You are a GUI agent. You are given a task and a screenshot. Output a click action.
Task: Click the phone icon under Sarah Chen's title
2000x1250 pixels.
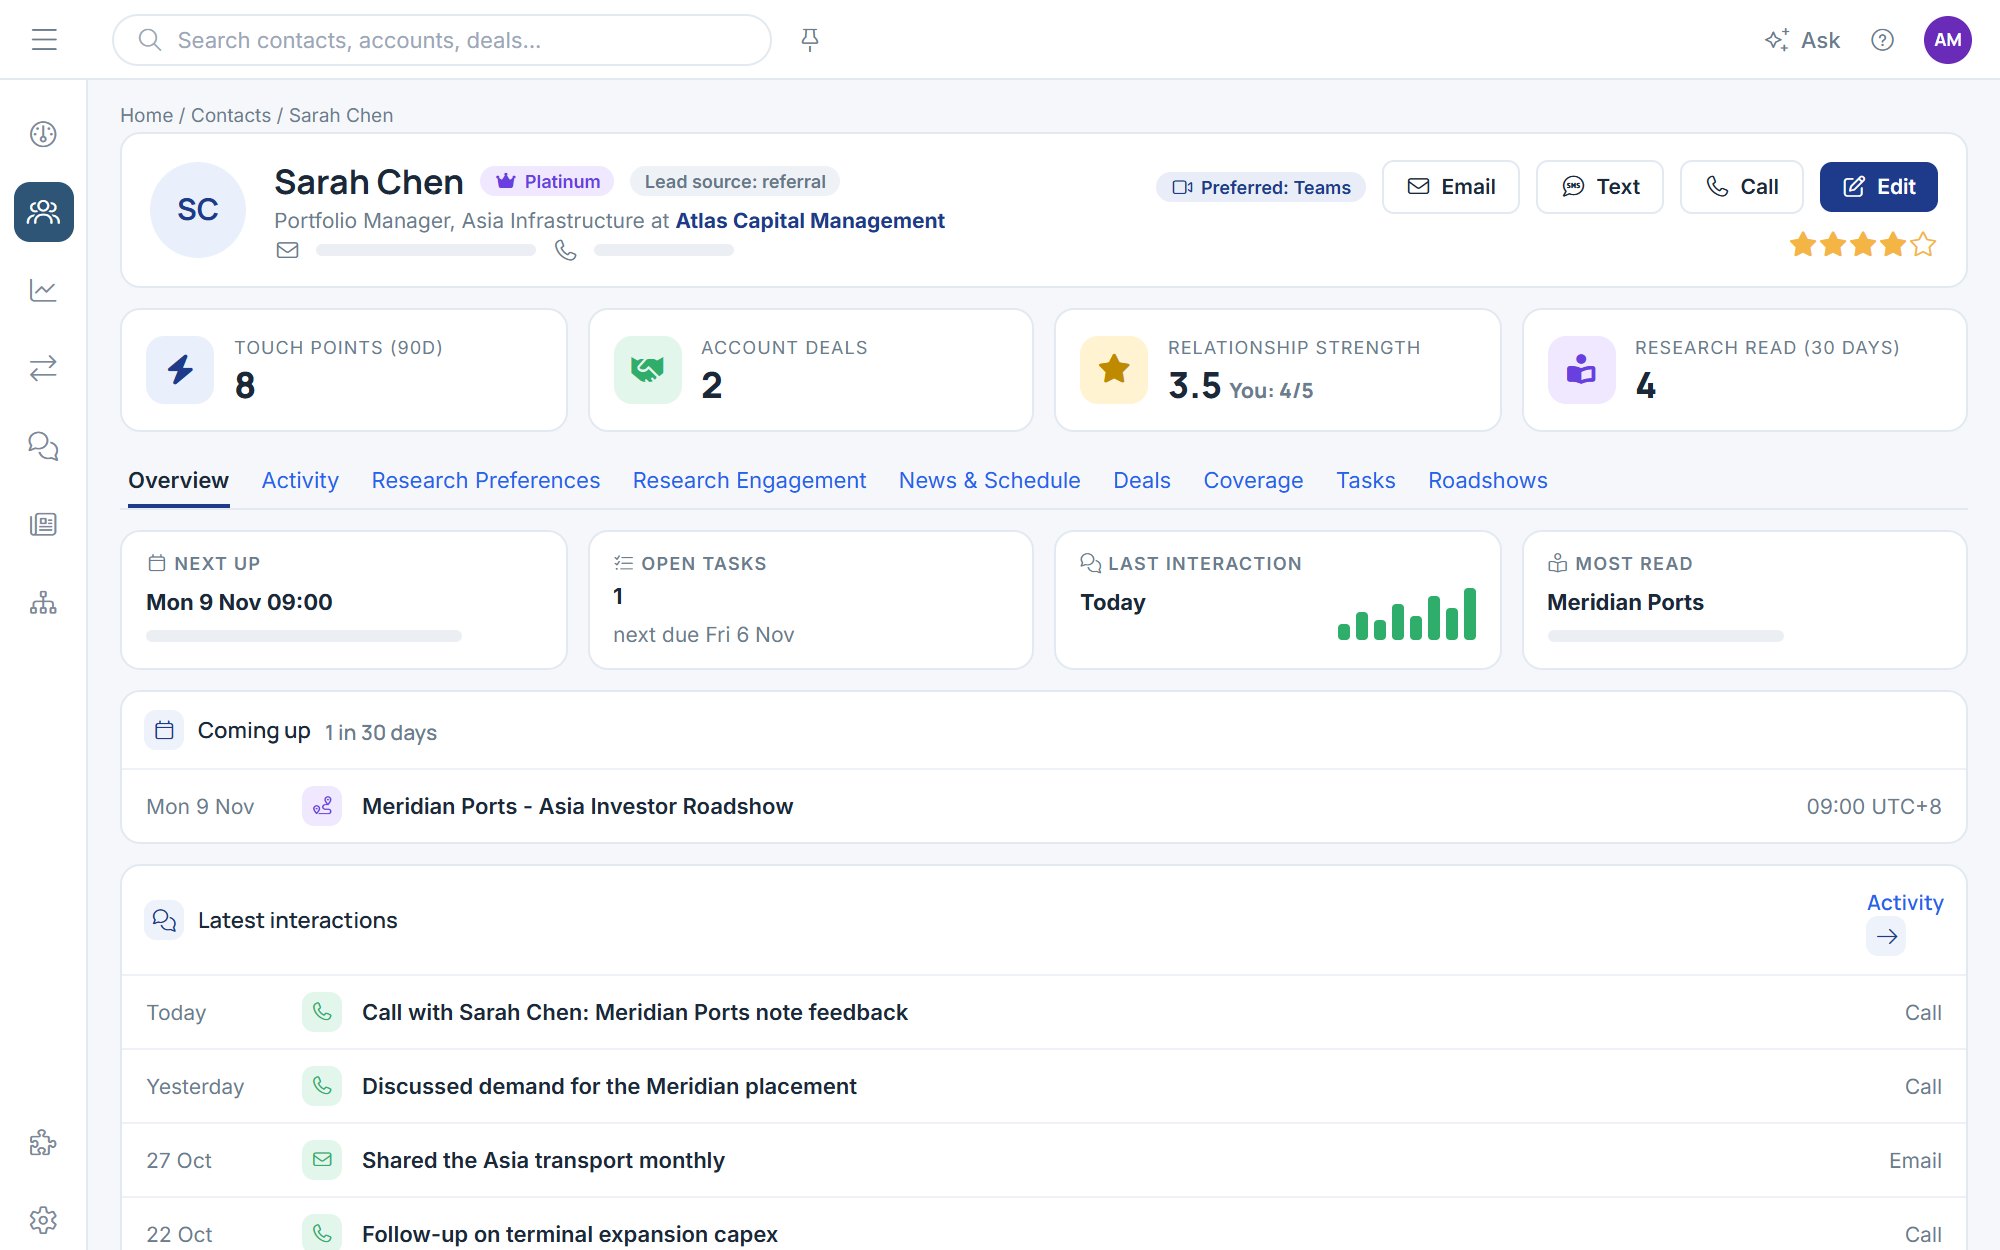[566, 250]
